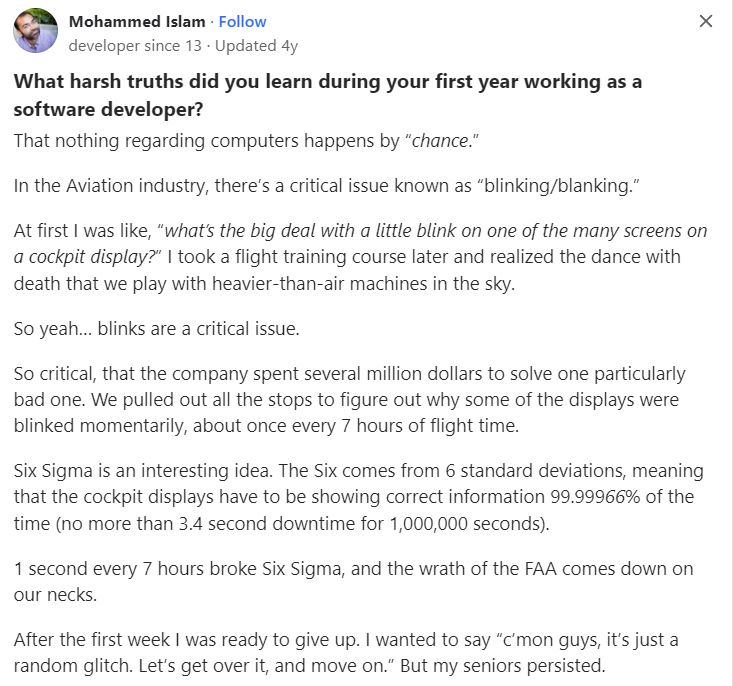733x686 pixels.
Task: Click the 'Updated 4y' timestamp
Action: coord(256,46)
